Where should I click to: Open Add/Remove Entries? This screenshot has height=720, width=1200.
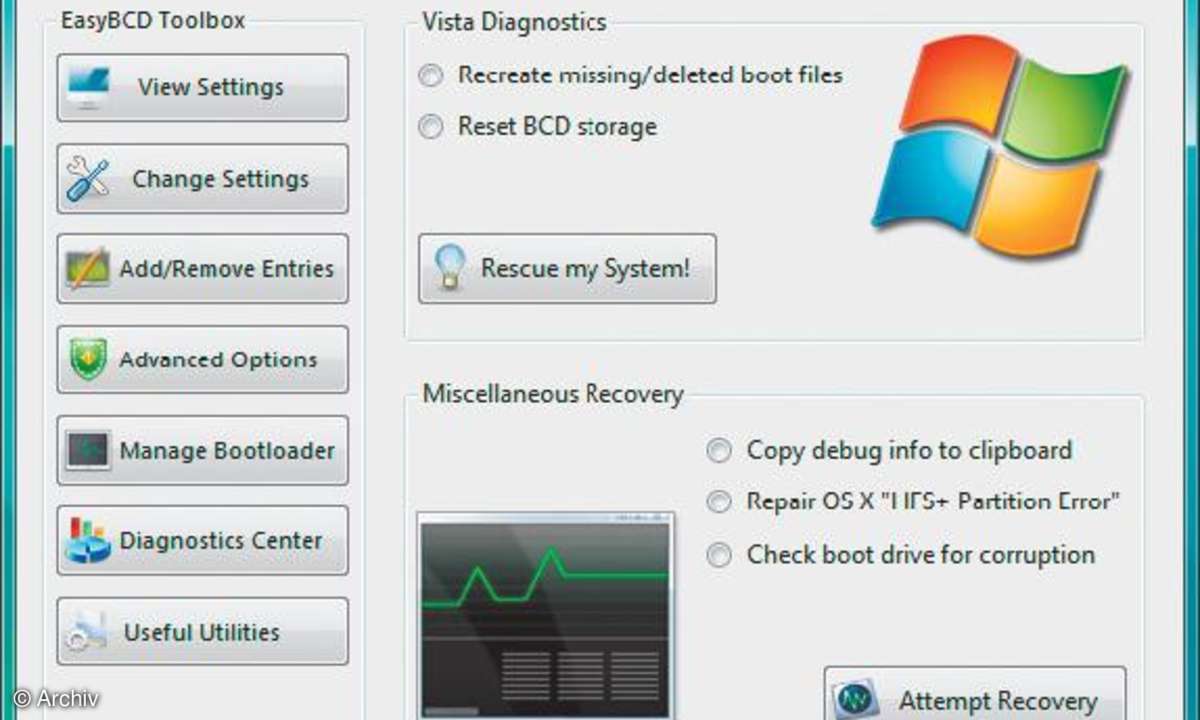(x=203, y=269)
